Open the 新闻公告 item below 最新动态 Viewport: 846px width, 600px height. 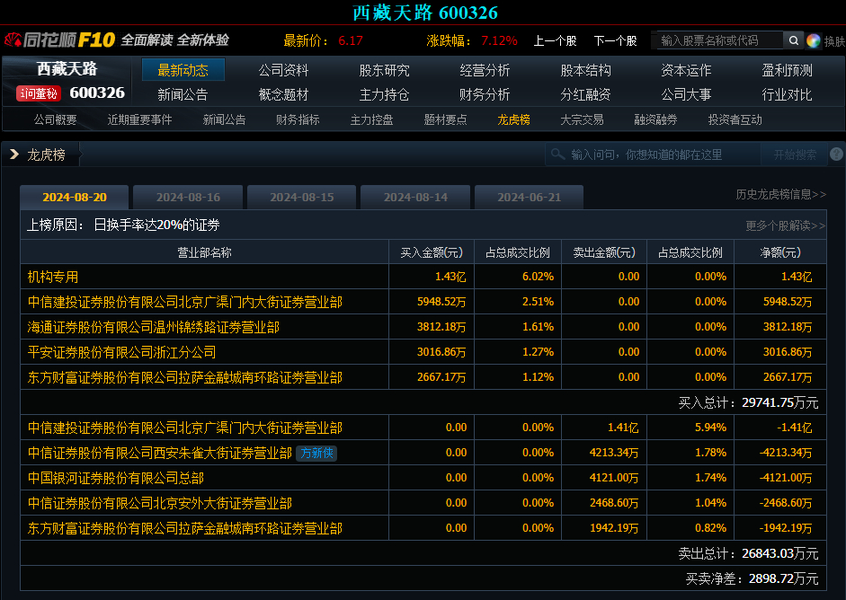pos(183,95)
